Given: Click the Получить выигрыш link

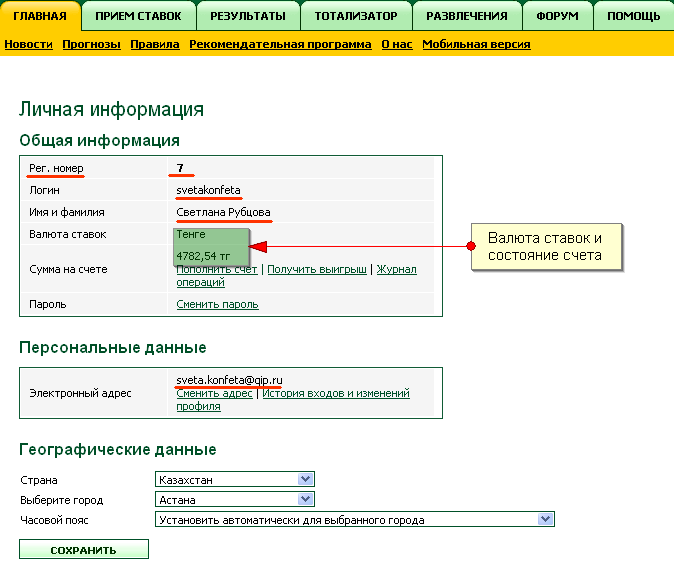Looking at the screenshot, I should click(316, 269).
